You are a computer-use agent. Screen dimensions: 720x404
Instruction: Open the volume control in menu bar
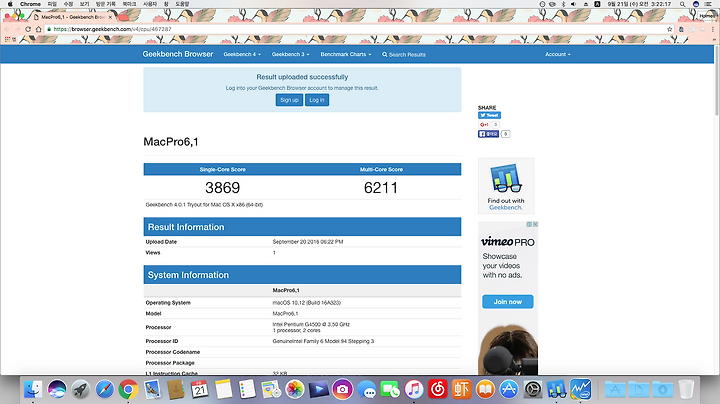click(574, 4)
